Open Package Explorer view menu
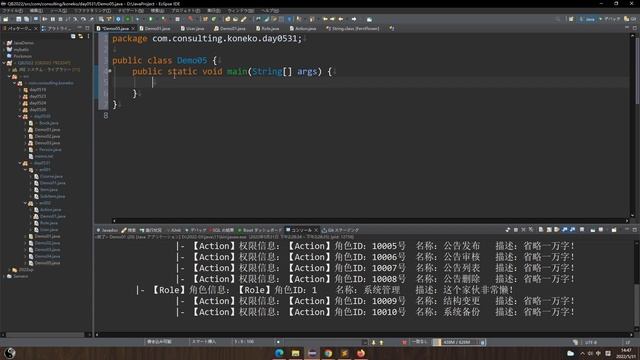Screen dimensions: 640x360 [88, 36]
